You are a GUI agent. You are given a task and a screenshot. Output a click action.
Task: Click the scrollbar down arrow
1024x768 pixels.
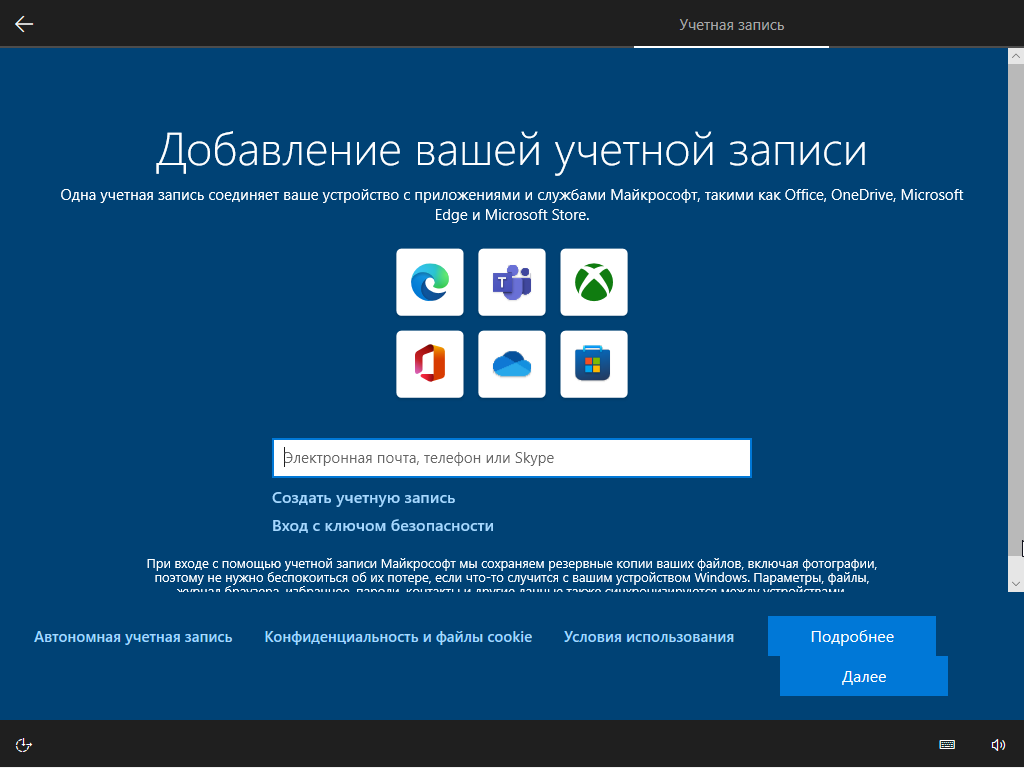point(1016,584)
